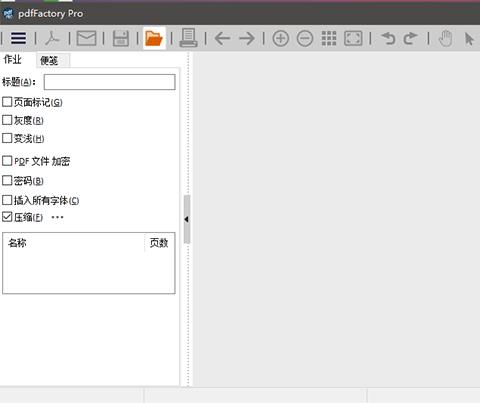Click the Acrobat PDF view icon
480x403 pixels.
coord(52,38)
